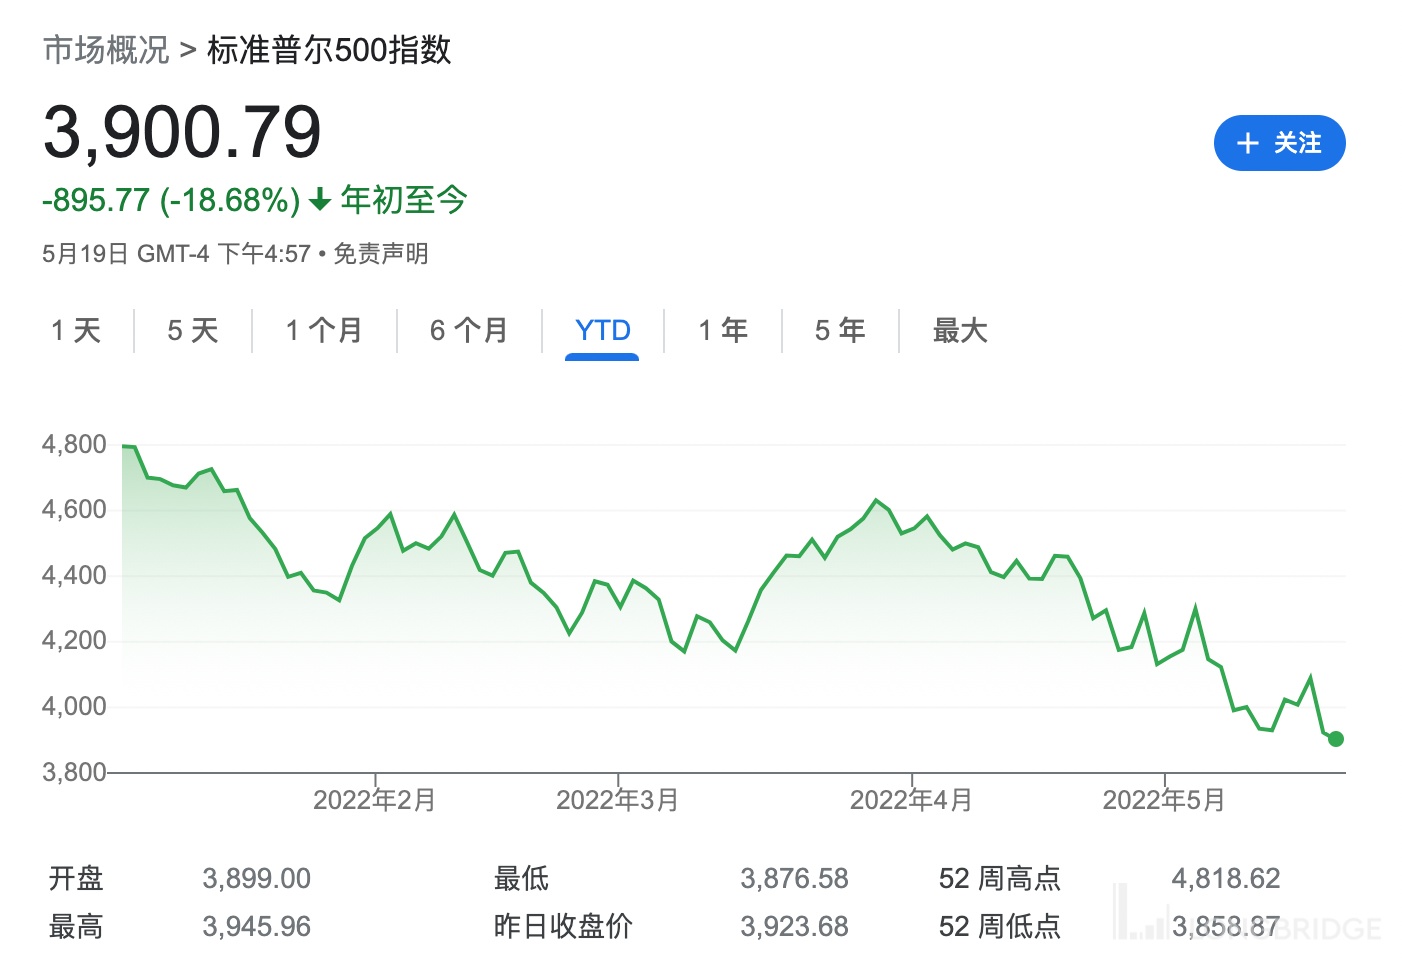Click the 2022年3月 axis label
Screen dimensions: 1402x960
(618, 800)
